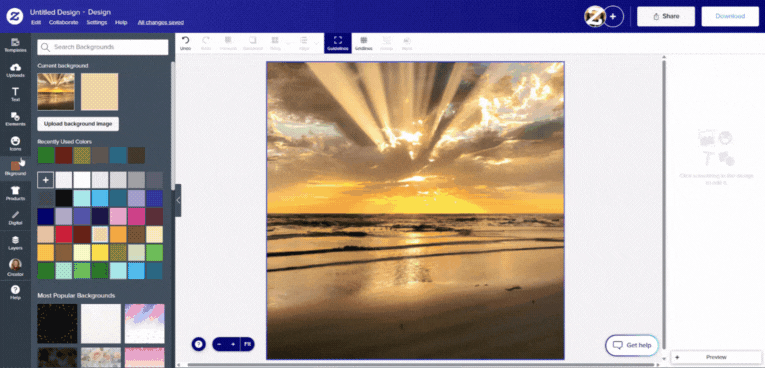Open the Layers panel
The image size is (765, 368).
(x=15, y=243)
